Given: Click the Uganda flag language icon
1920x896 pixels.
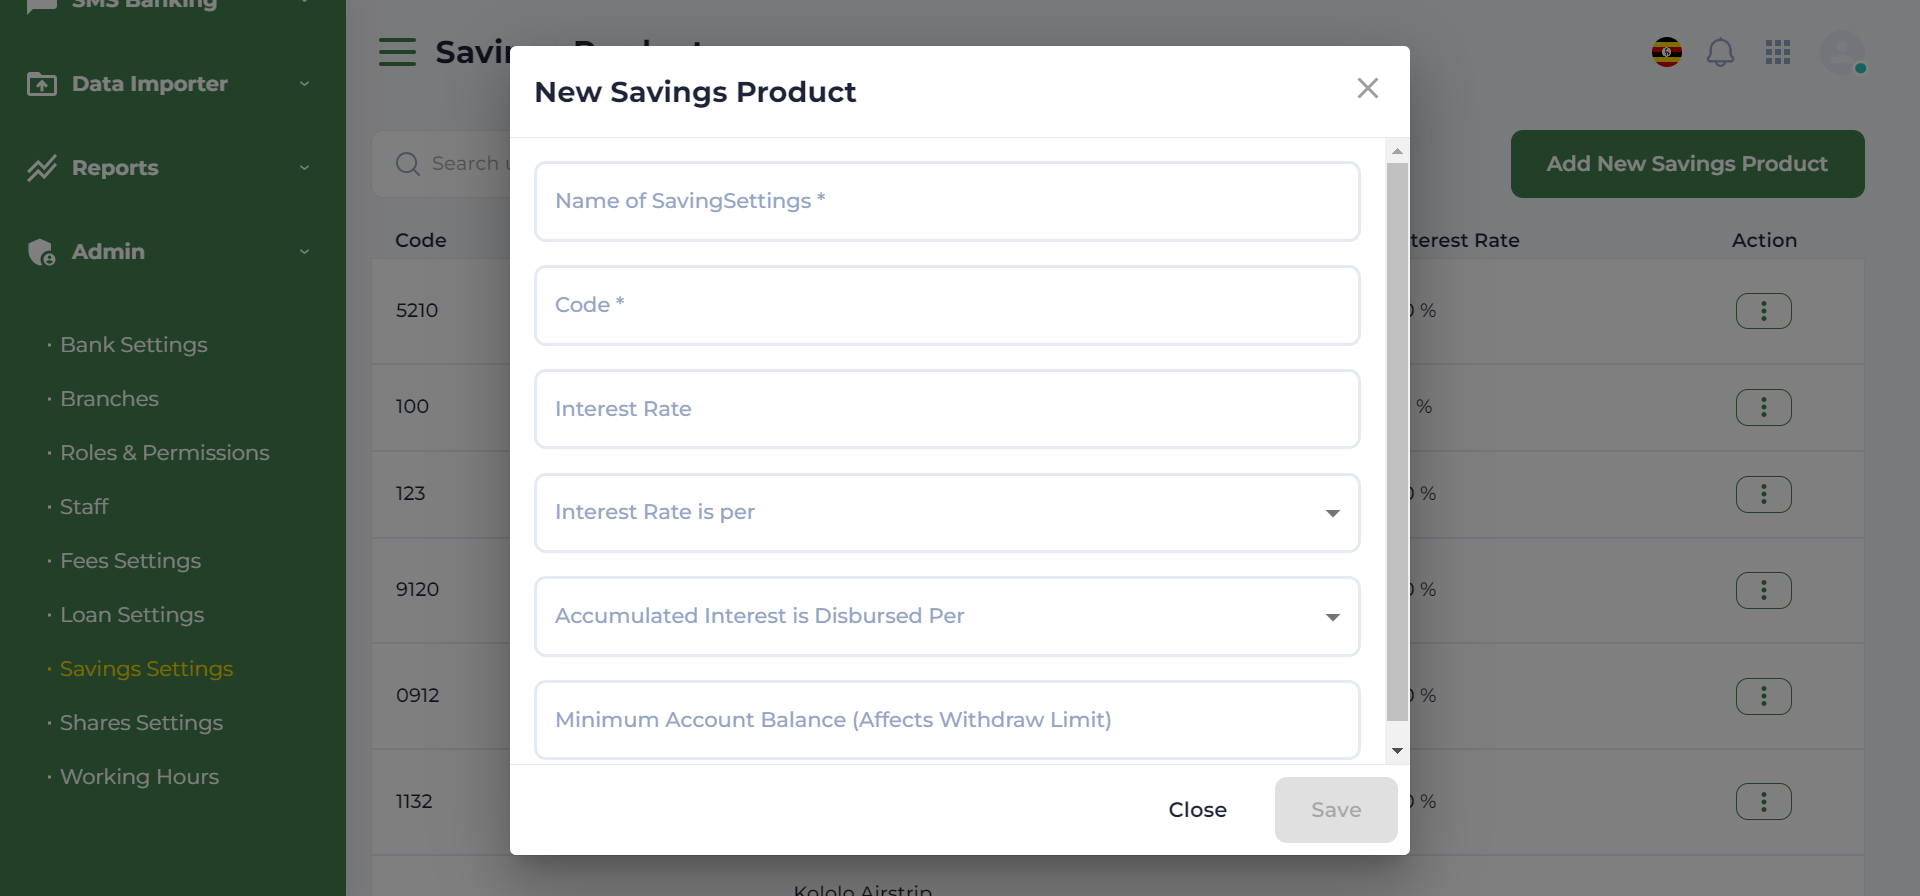Looking at the screenshot, I should pyautogui.click(x=1666, y=52).
